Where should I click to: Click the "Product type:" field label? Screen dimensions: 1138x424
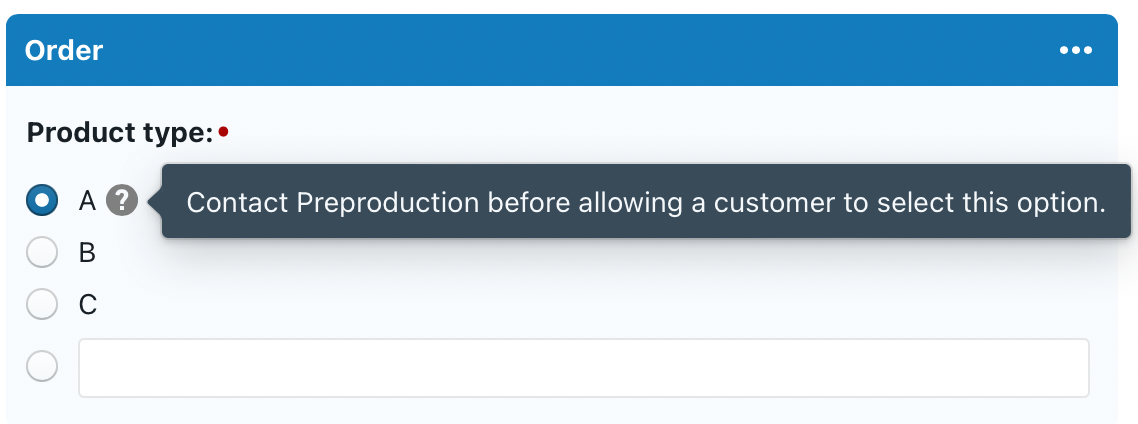coord(120,133)
